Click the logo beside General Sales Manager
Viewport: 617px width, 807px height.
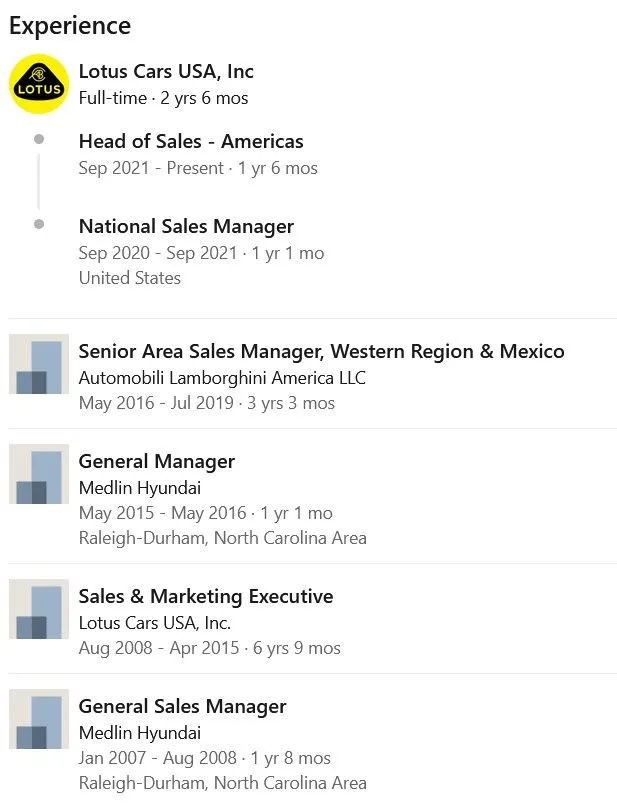click(x=39, y=719)
